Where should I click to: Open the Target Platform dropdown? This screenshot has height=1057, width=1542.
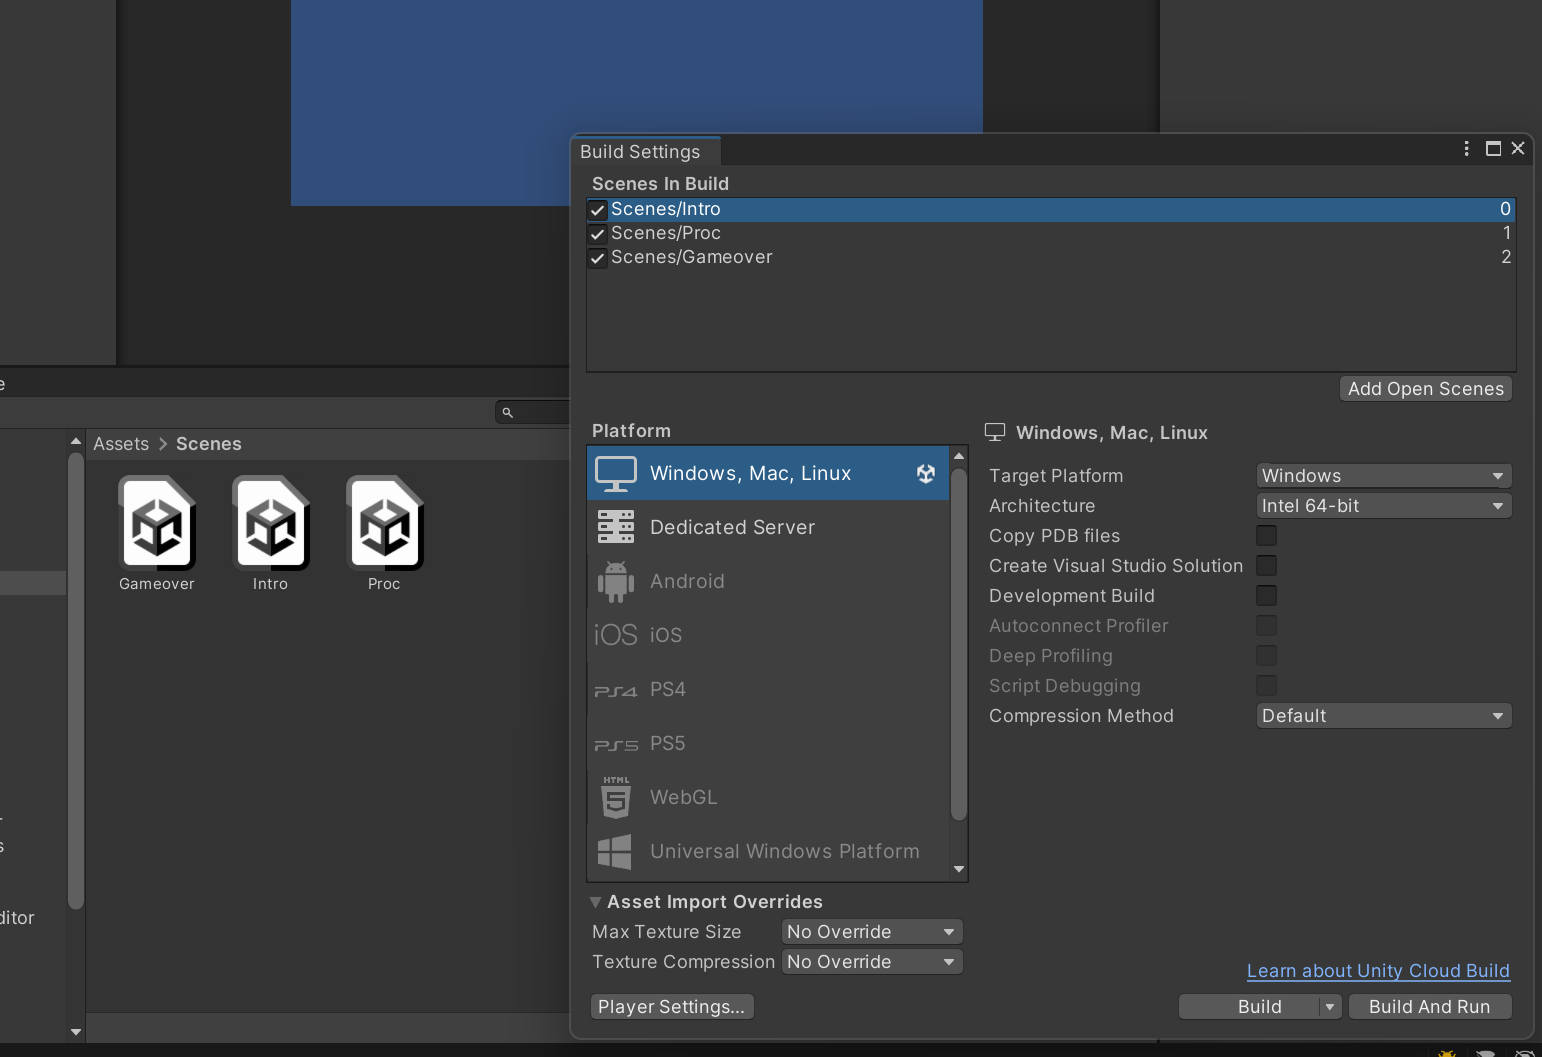coord(1384,476)
